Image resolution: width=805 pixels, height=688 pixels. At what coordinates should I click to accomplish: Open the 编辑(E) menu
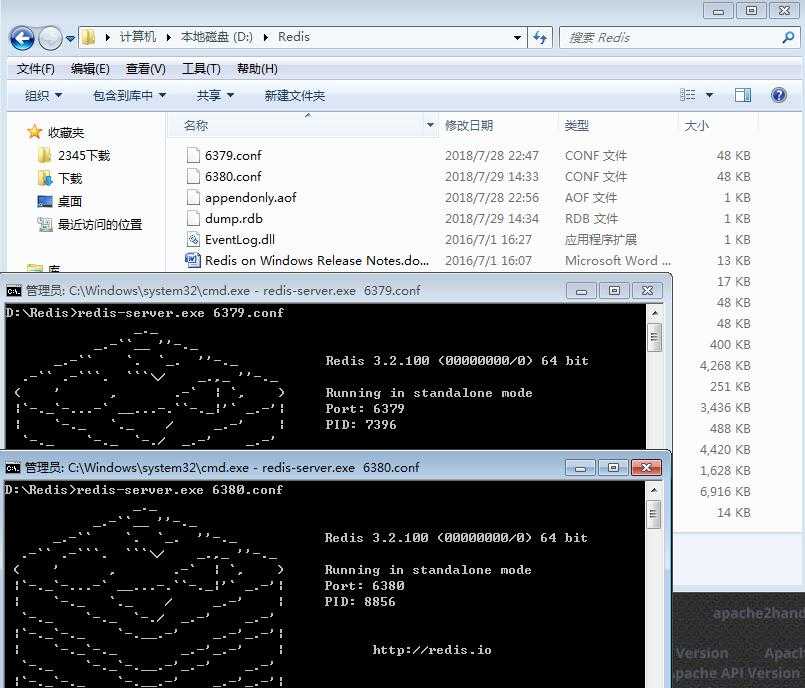tap(90, 69)
